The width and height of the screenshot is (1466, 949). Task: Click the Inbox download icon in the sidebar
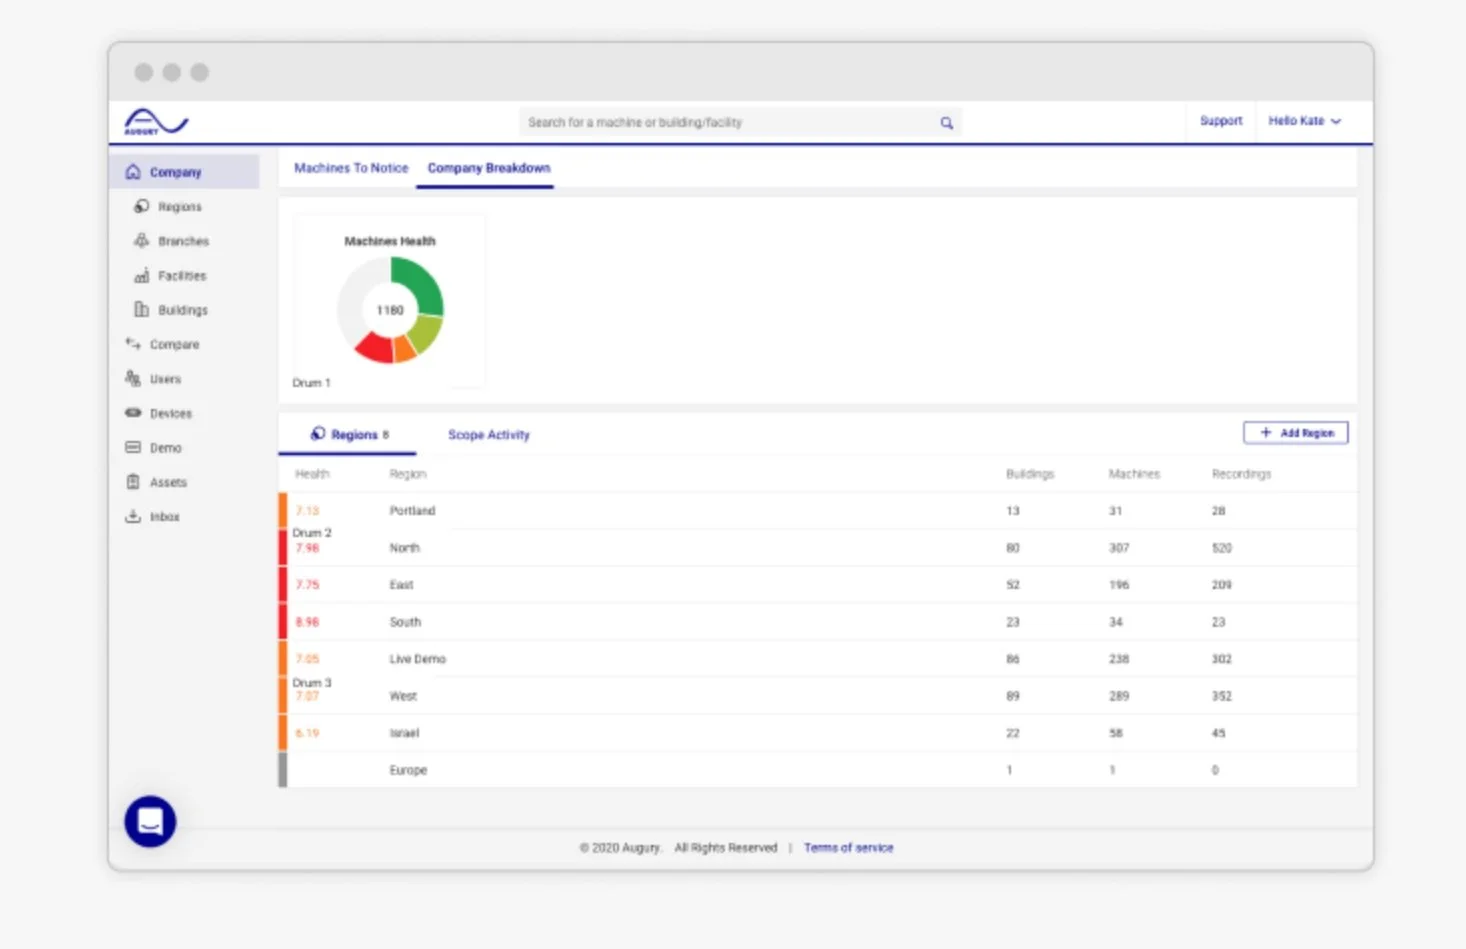point(133,516)
